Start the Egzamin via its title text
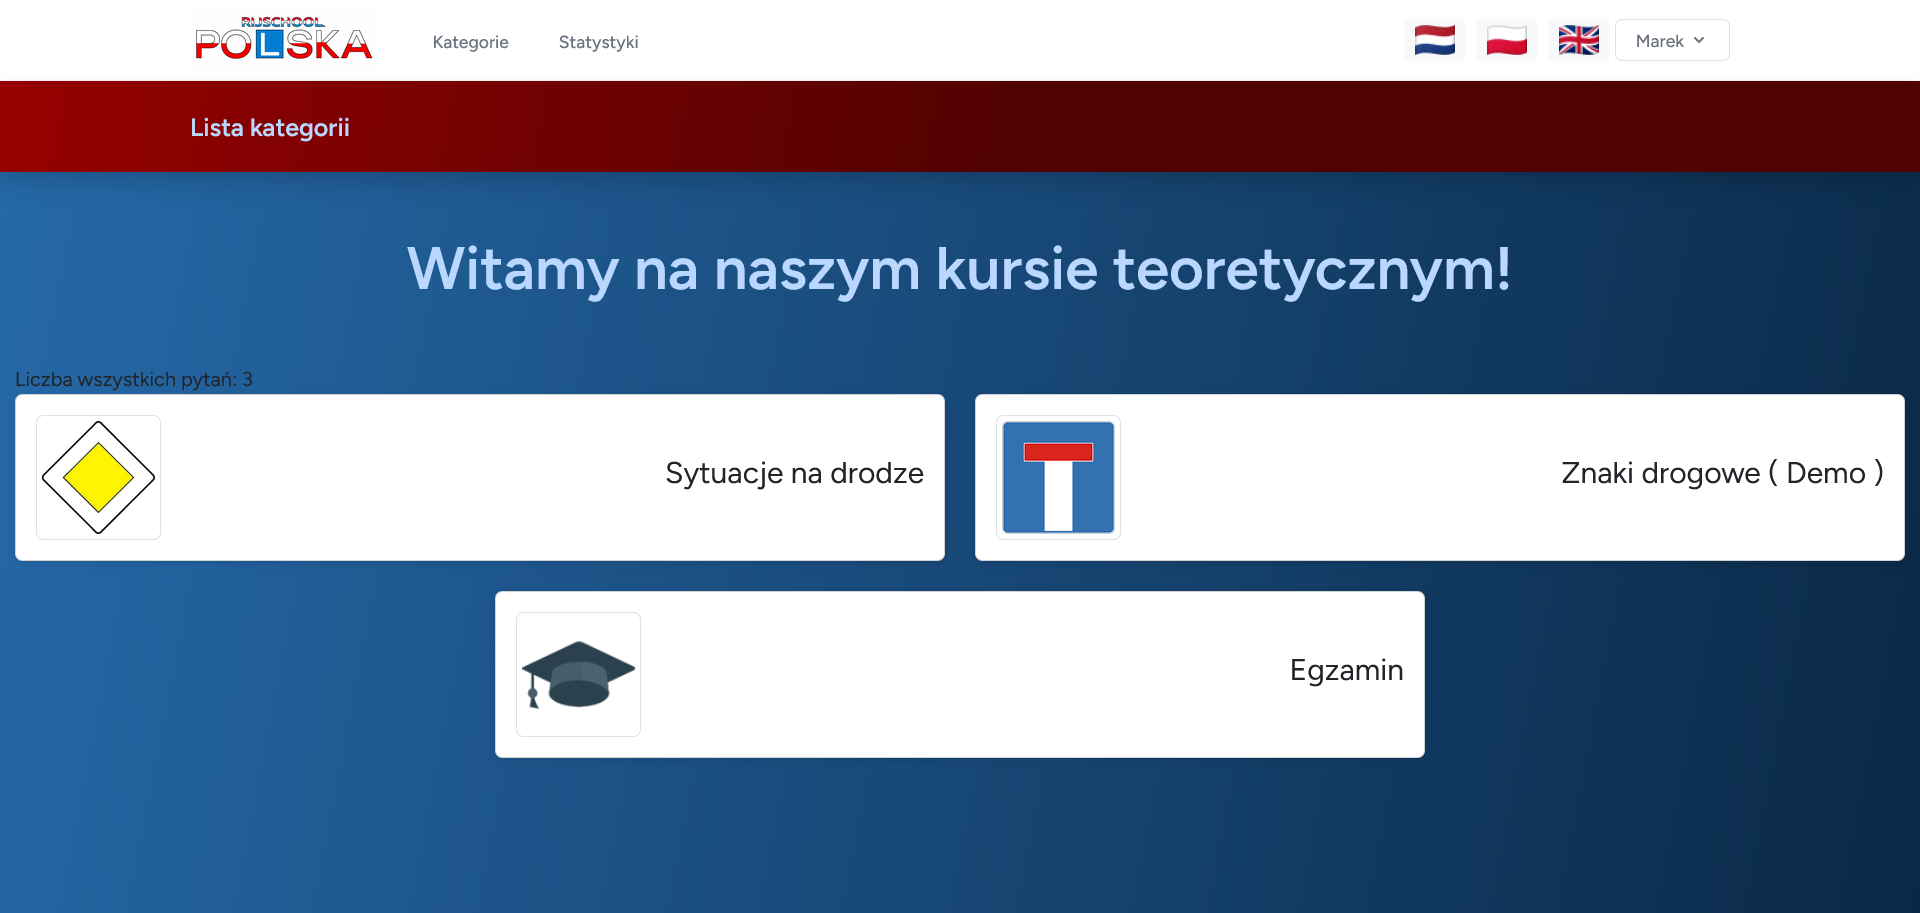1920x913 pixels. coord(1346,670)
